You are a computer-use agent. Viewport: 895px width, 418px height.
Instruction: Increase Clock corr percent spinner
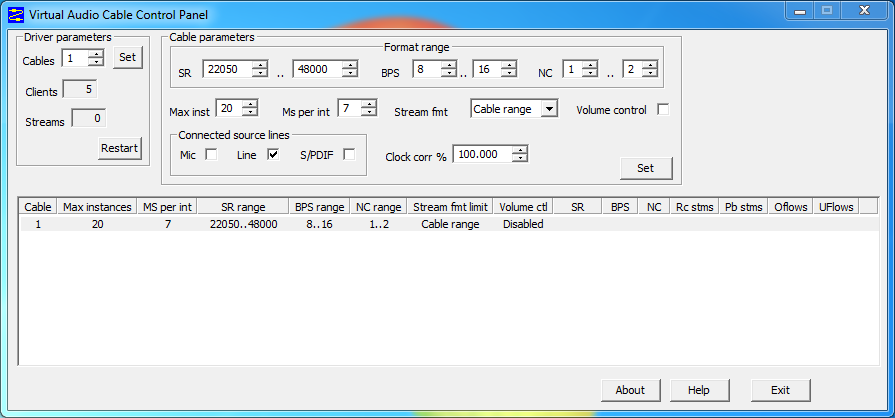tap(521, 150)
